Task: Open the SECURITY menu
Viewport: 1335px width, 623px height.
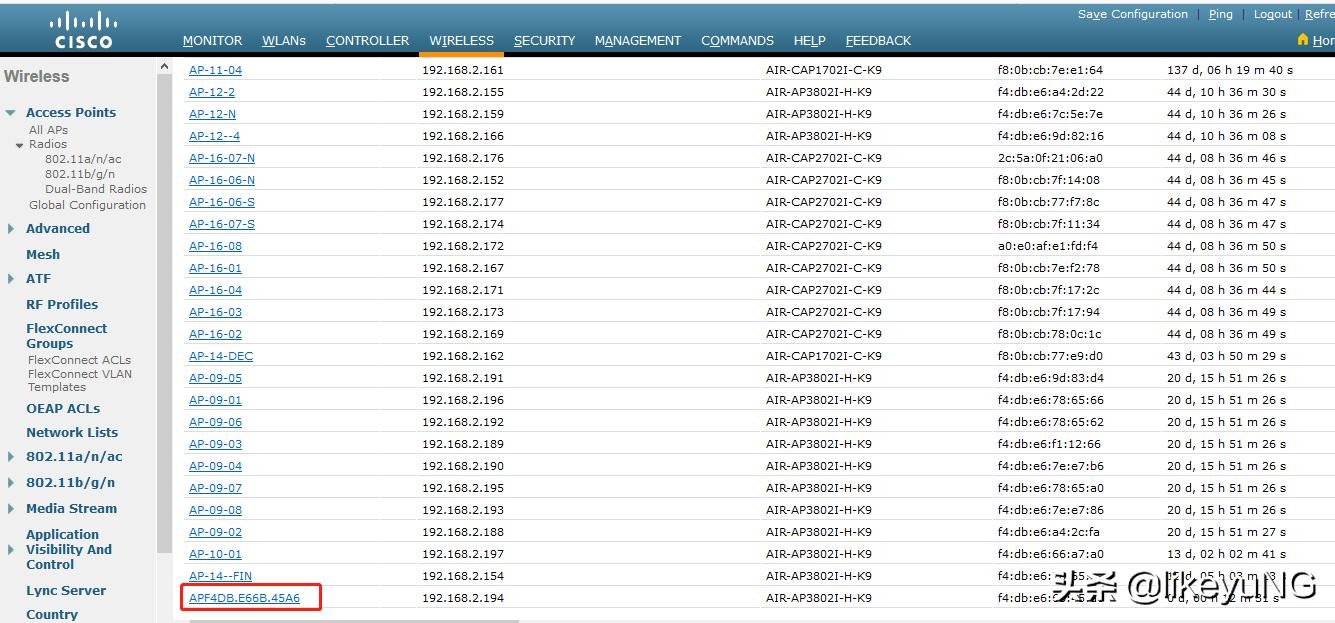Action: pyautogui.click(x=544, y=41)
